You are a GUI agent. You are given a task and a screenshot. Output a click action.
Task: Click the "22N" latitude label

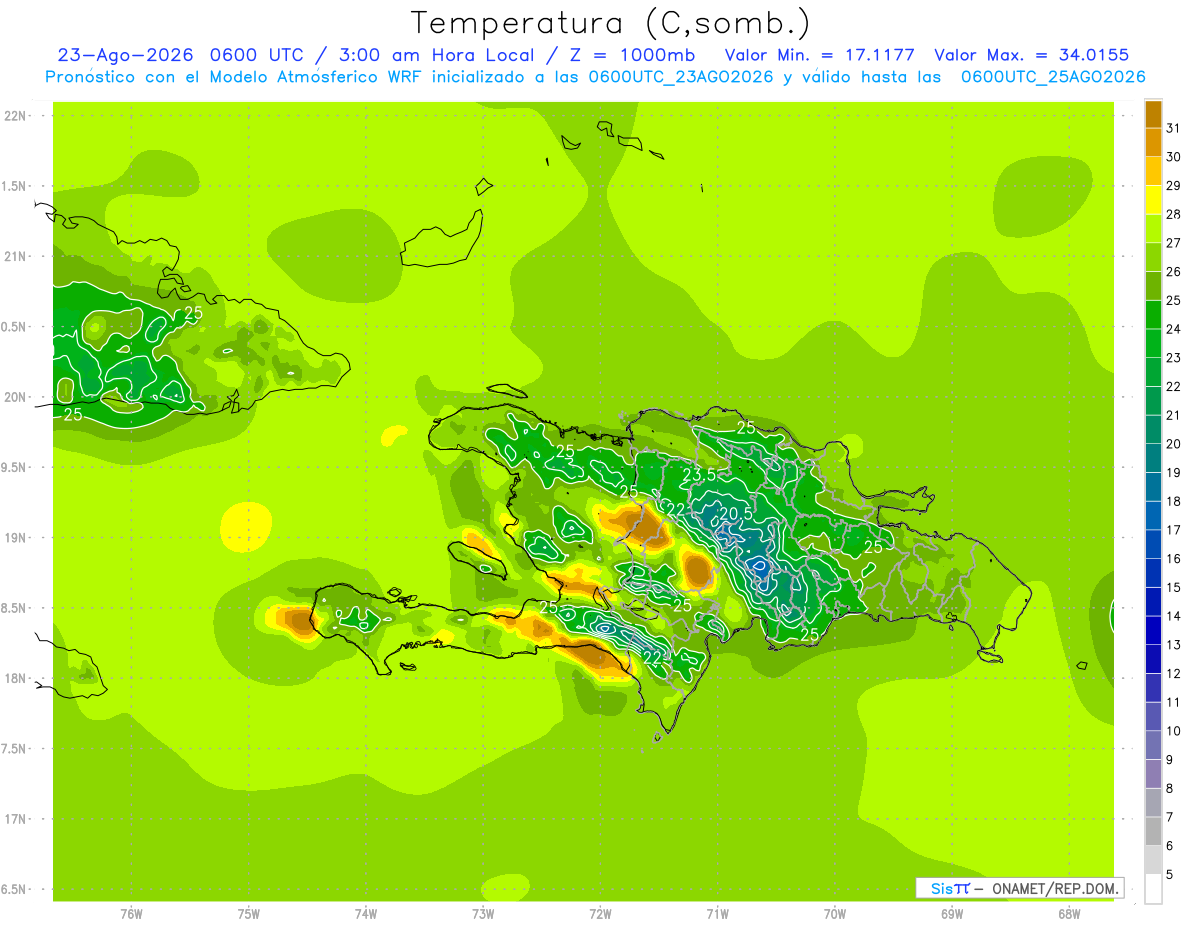click(16, 116)
